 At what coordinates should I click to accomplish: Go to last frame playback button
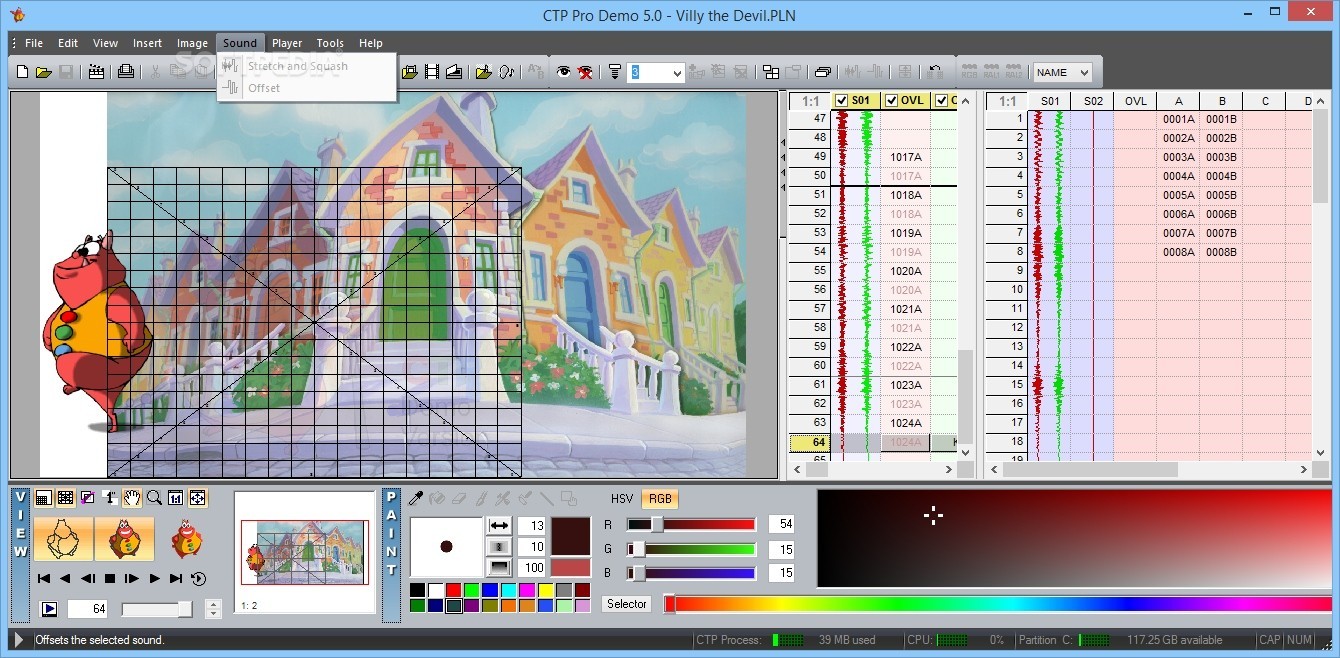tap(176, 578)
